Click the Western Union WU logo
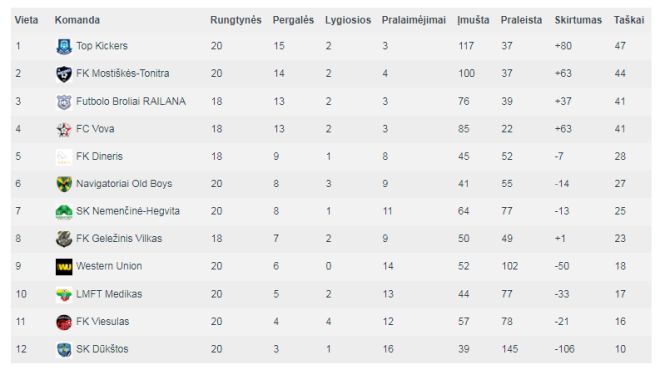Viewport: 660px width, 370px height. (x=64, y=266)
